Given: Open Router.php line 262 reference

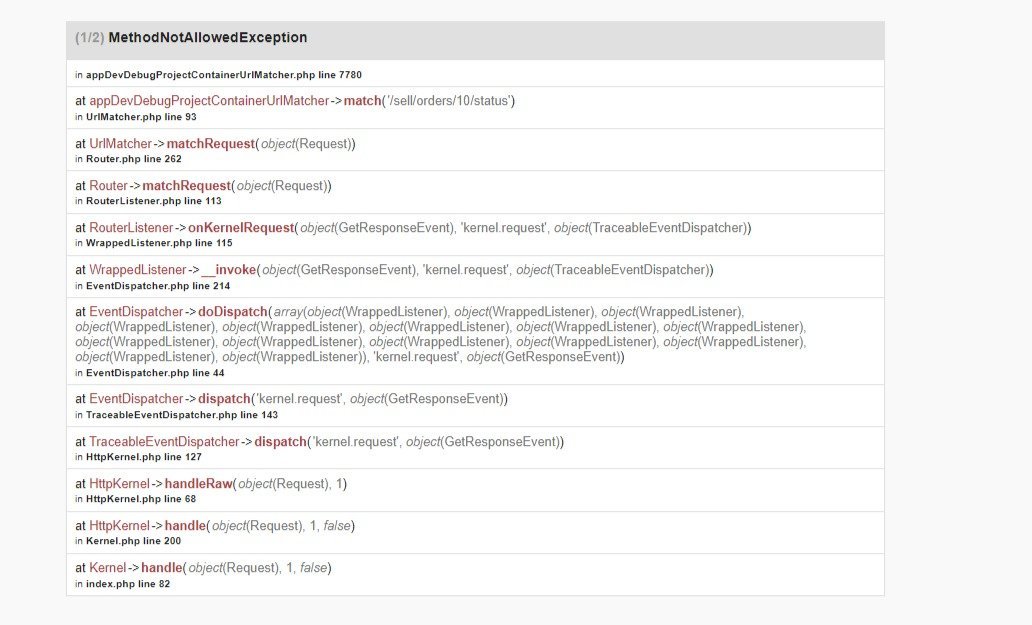Looking at the screenshot, I should pos(134,159).
